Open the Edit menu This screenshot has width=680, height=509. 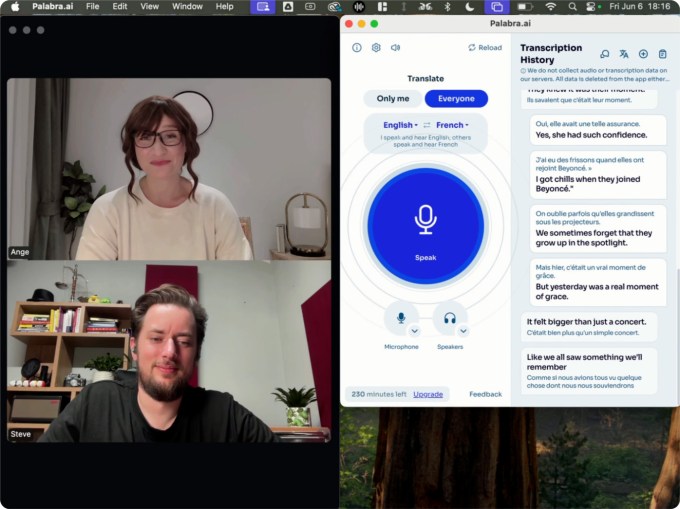coord(120,7)
